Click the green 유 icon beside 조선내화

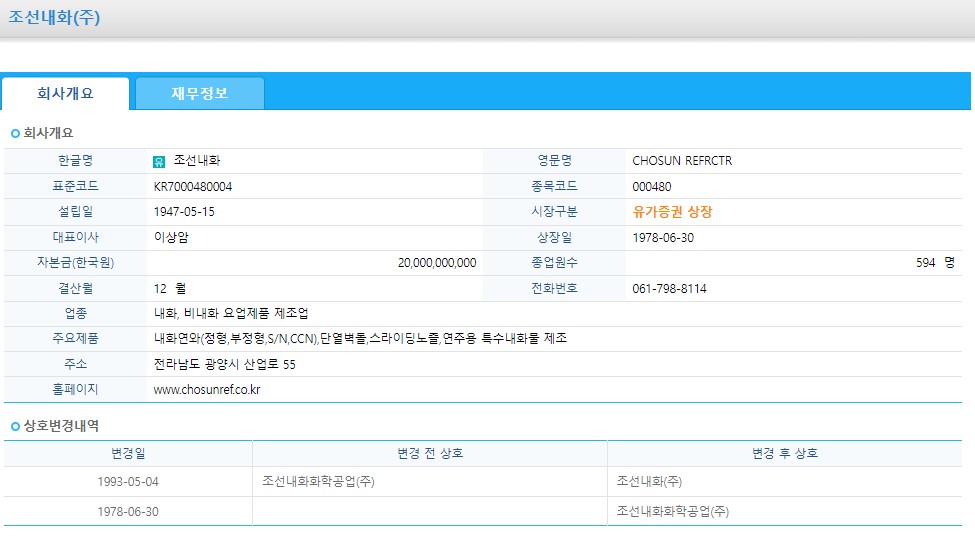point(159,162)
